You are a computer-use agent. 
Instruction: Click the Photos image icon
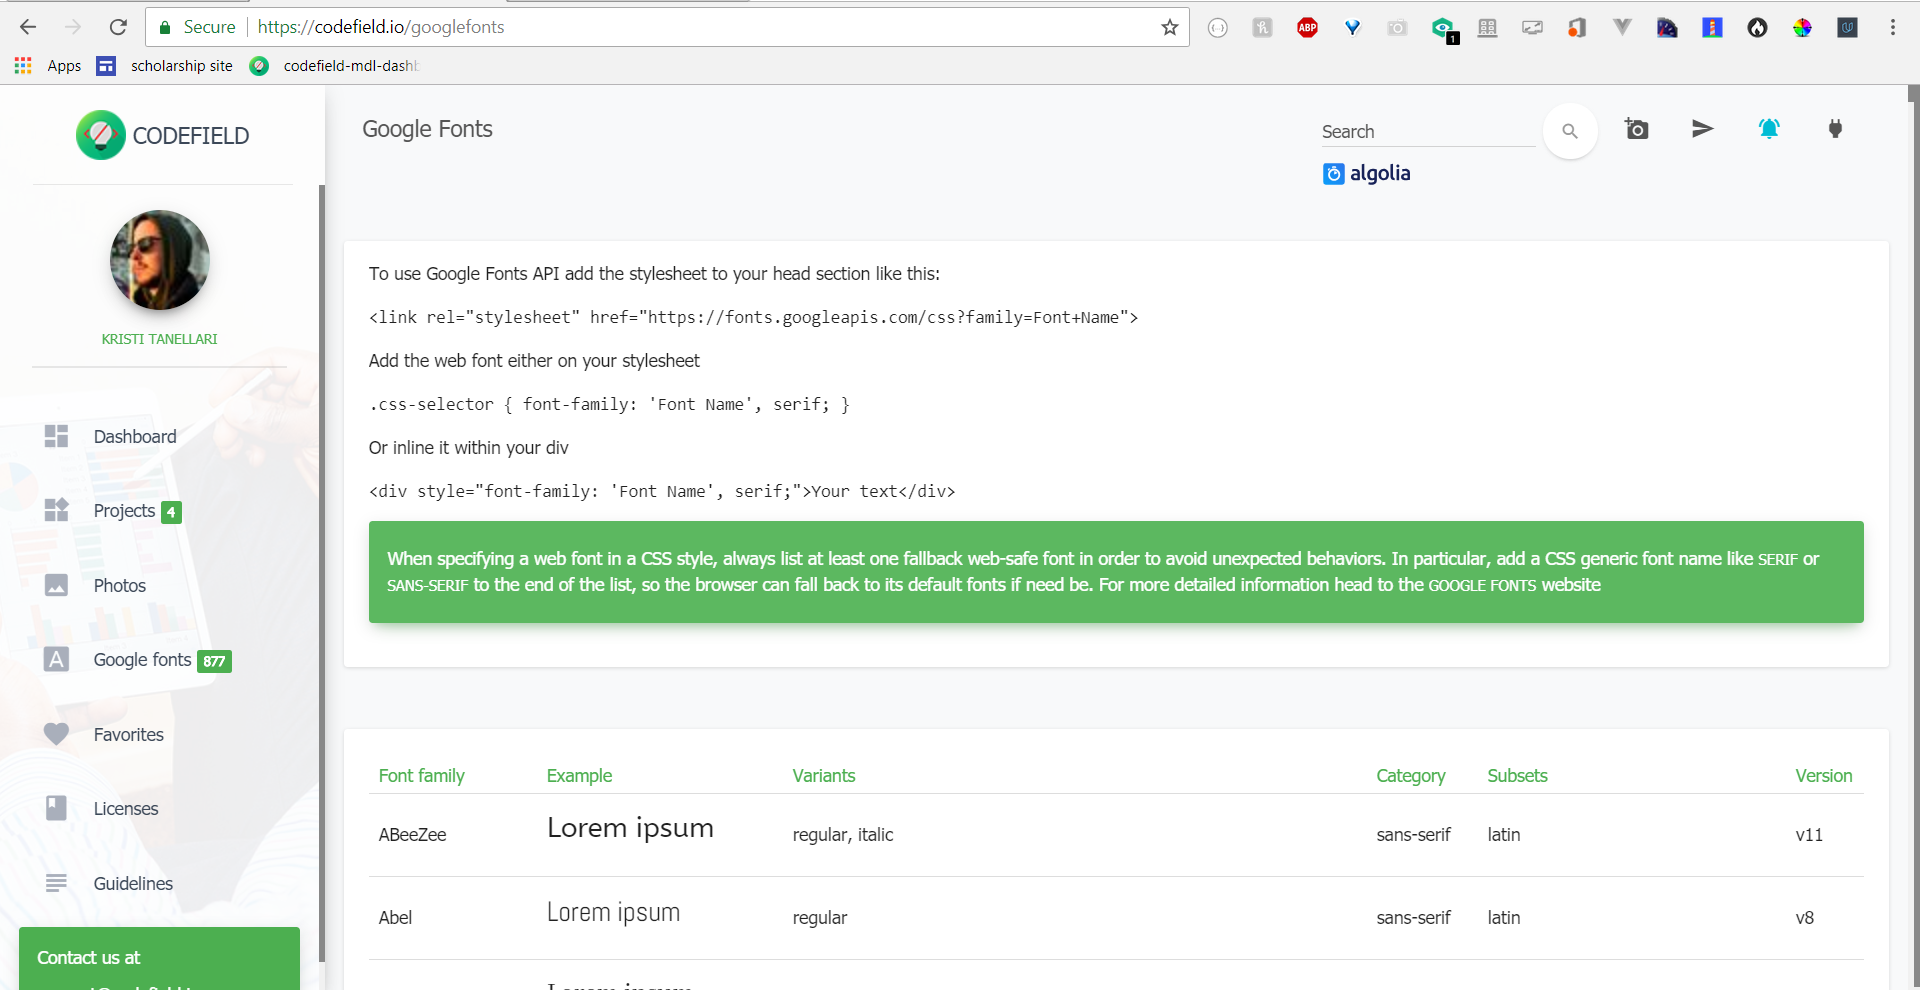click(56, 585)
